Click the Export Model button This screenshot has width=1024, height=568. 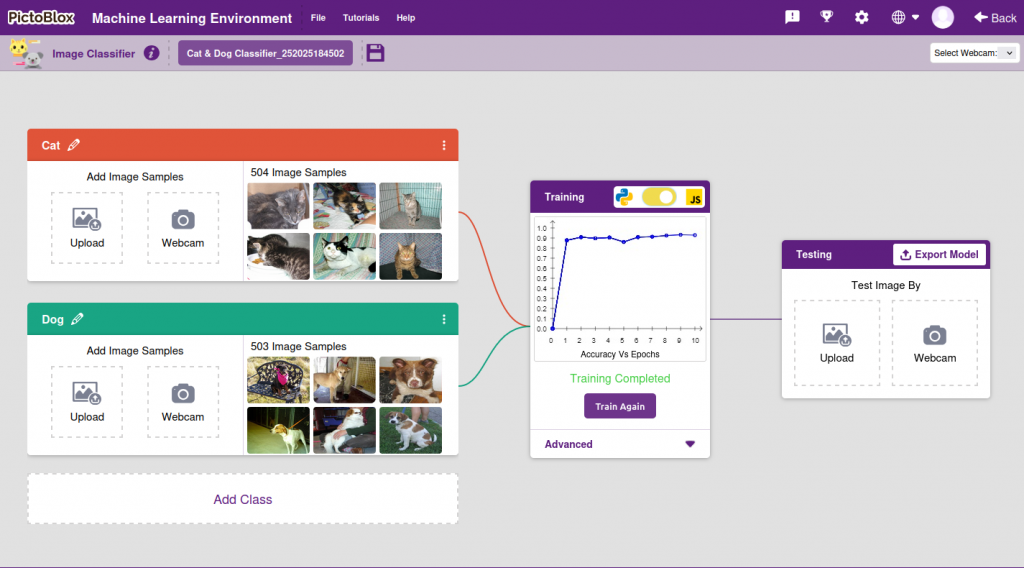click(939, 254)
